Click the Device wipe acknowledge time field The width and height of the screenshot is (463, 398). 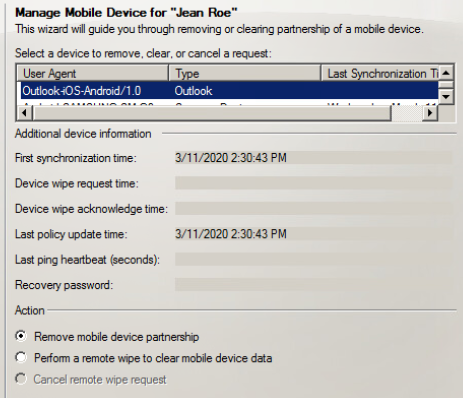(x=313, y=209)
